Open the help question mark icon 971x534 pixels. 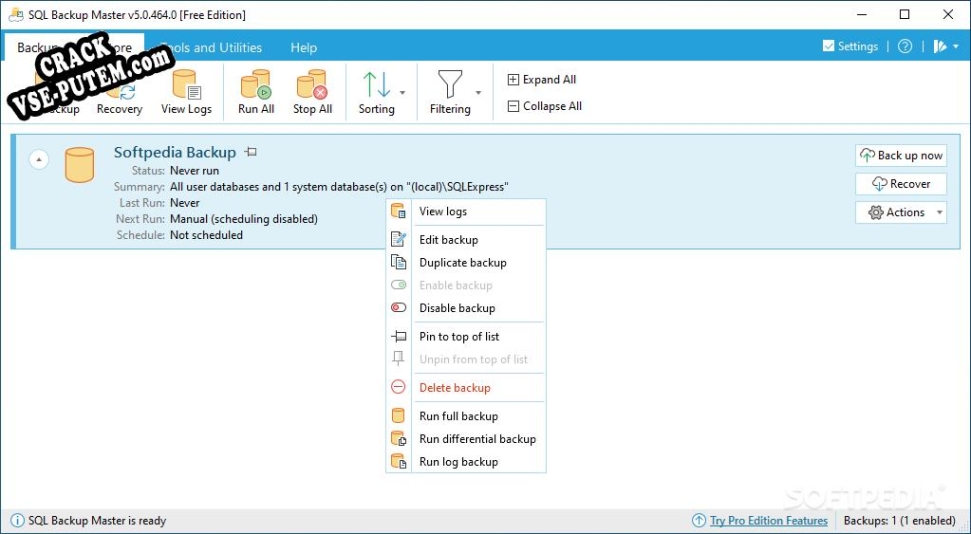[x=905, y=46]
